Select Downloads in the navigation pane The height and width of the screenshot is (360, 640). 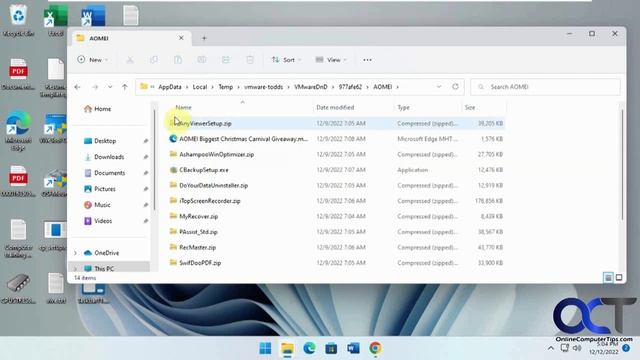(x=110, y=157)
